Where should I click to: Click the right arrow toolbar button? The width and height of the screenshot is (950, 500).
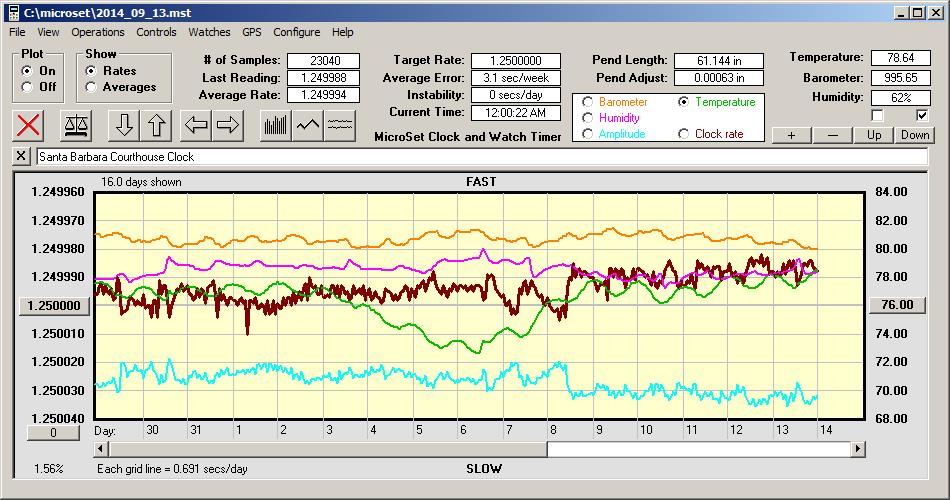228,125
